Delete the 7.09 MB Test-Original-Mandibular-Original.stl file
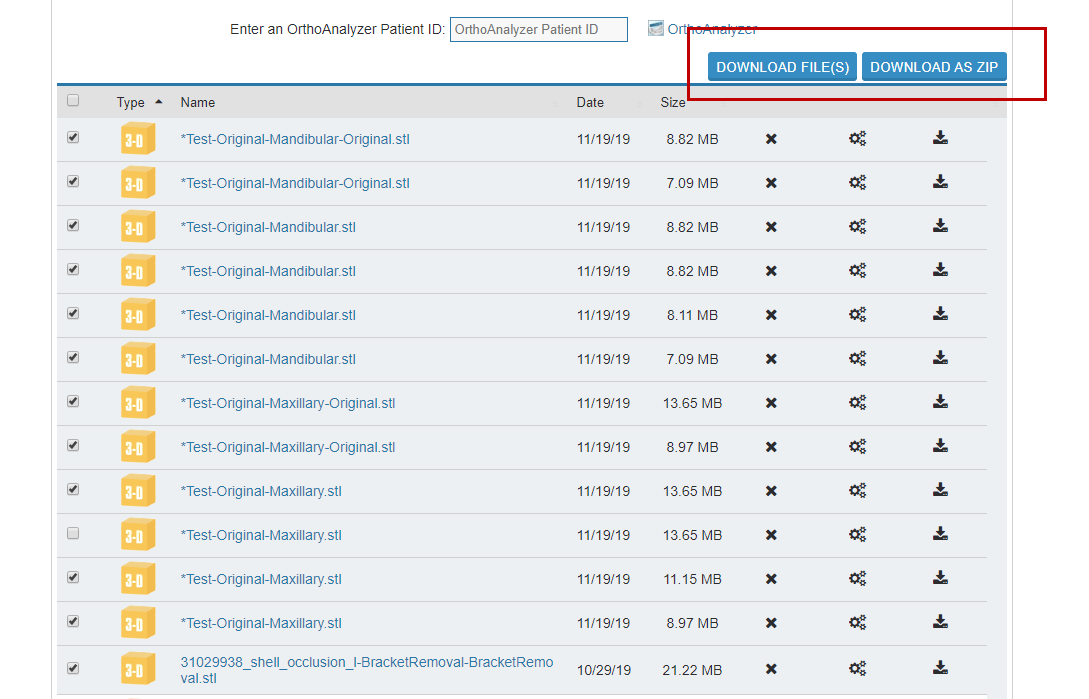This screenshot has height=699, width=1089. [771, 183]
